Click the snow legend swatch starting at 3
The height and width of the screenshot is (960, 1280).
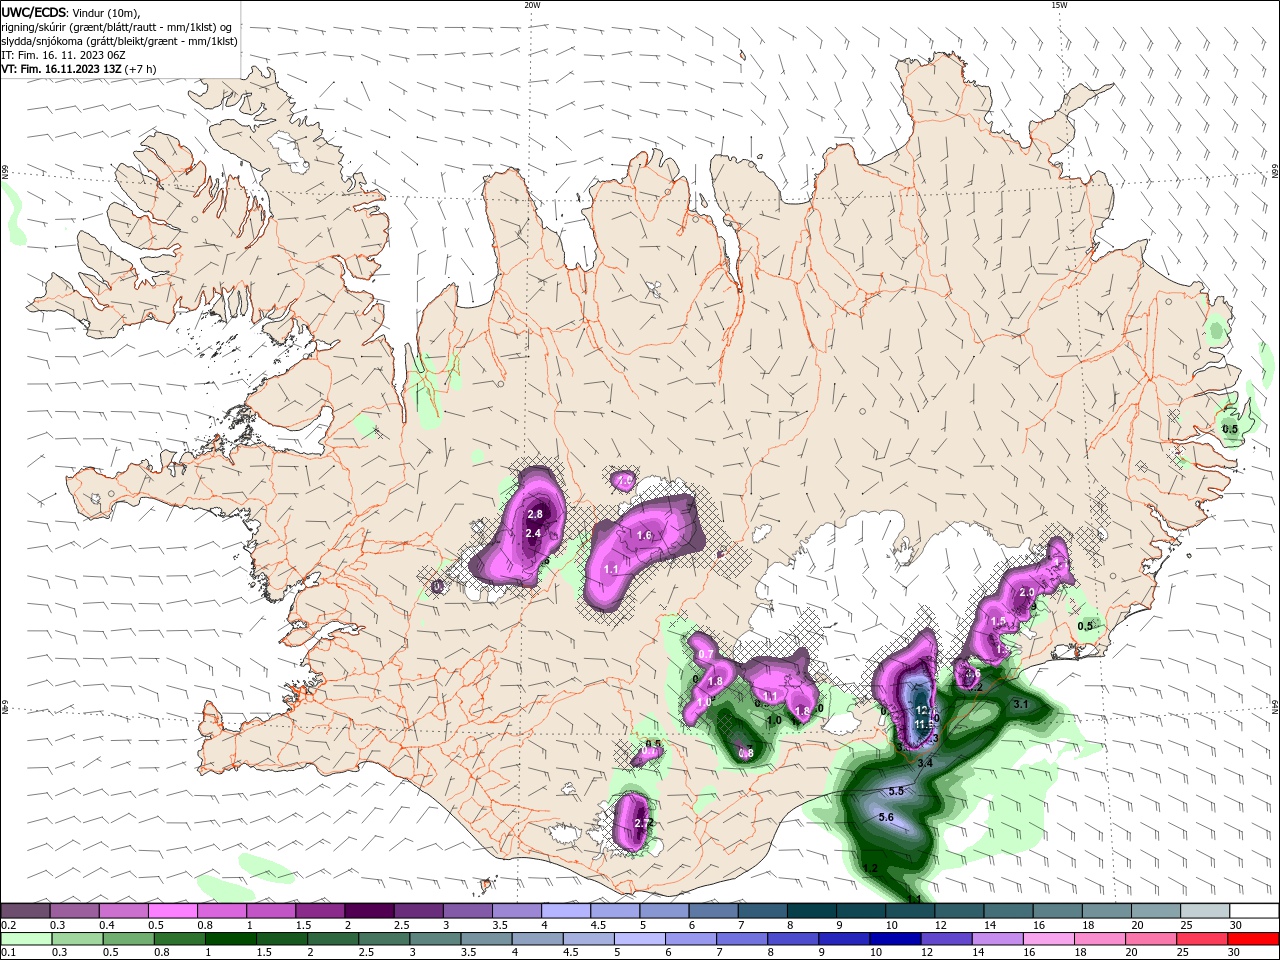point(467,911)
